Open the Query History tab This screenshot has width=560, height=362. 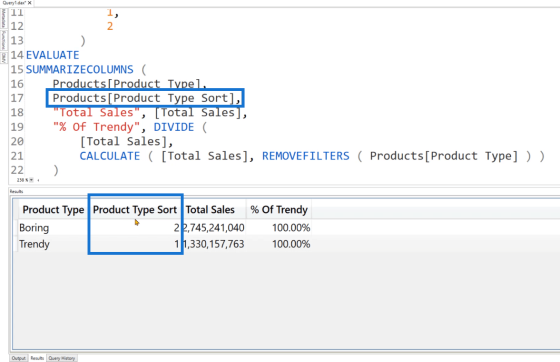pyautogui.click(x=62, y=358)
